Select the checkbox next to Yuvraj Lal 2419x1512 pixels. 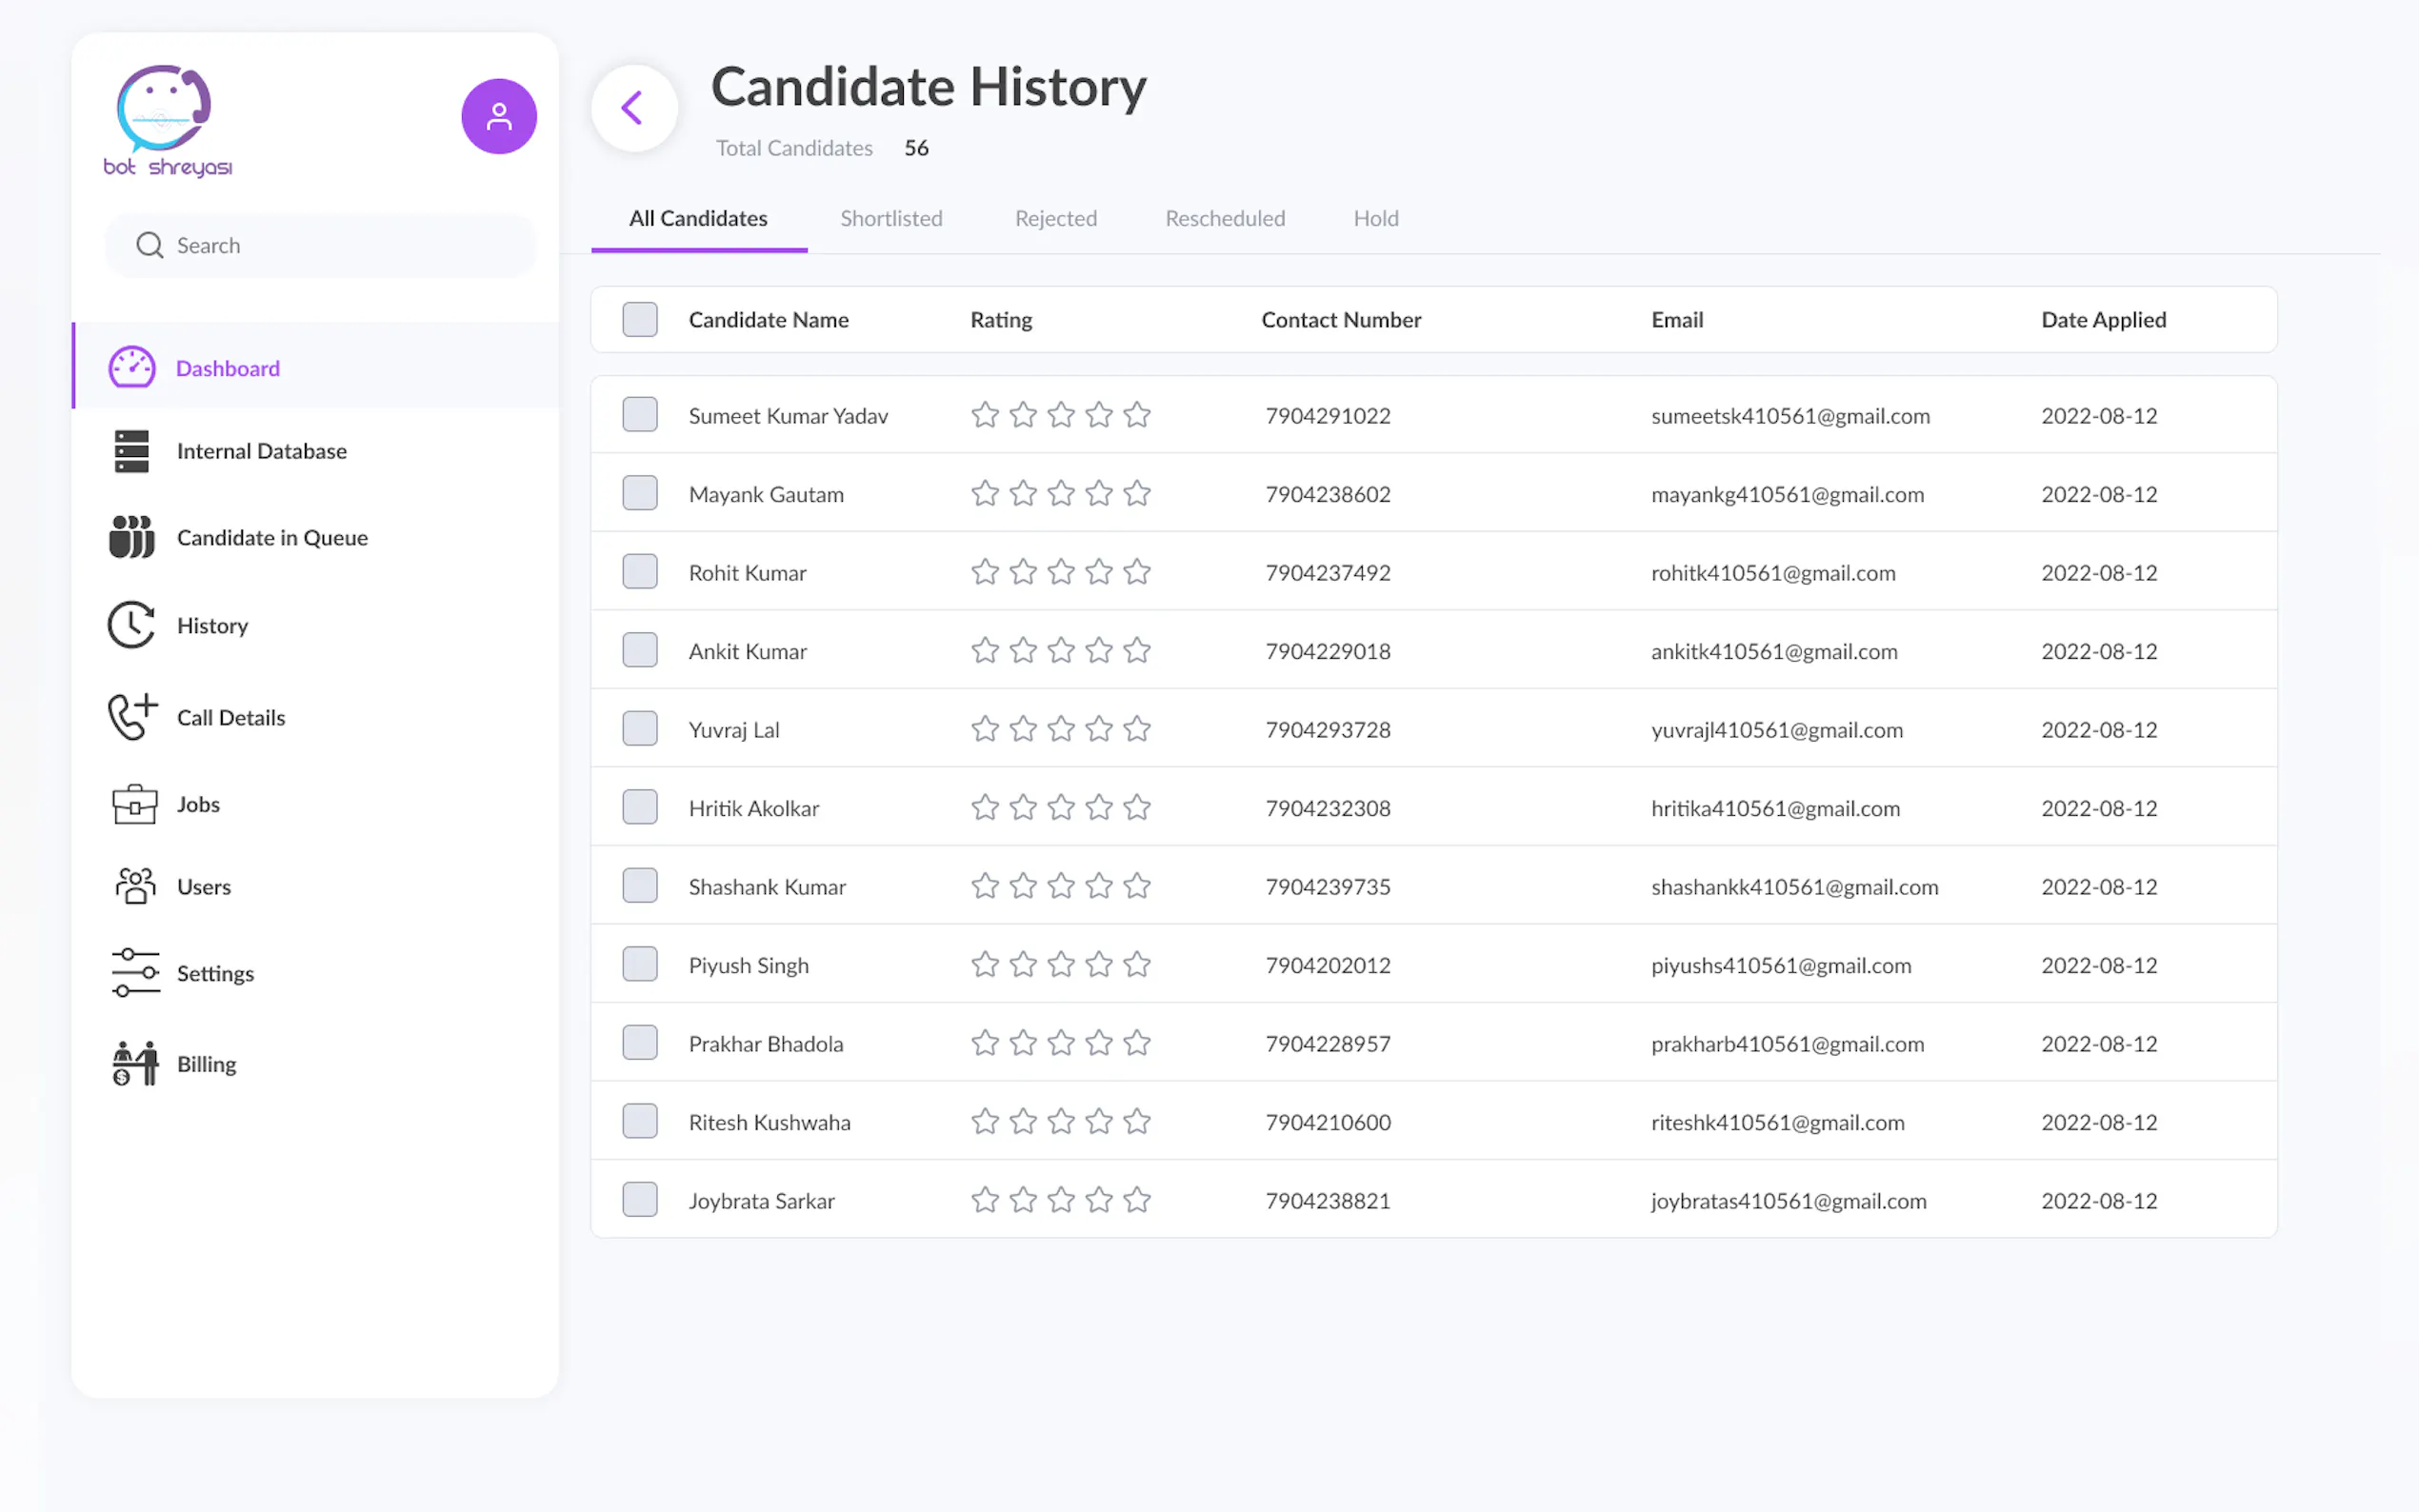[639, 729]
